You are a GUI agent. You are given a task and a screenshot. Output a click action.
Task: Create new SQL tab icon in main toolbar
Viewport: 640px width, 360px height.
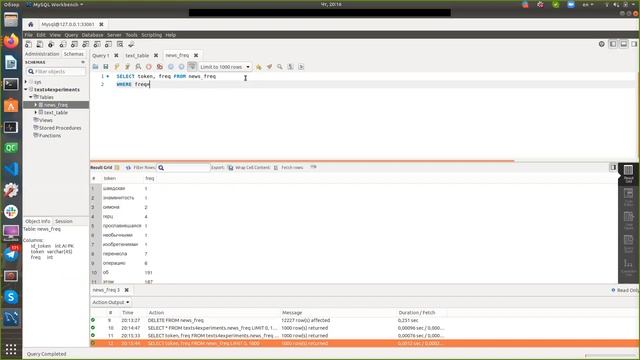[x=28, y=44]
